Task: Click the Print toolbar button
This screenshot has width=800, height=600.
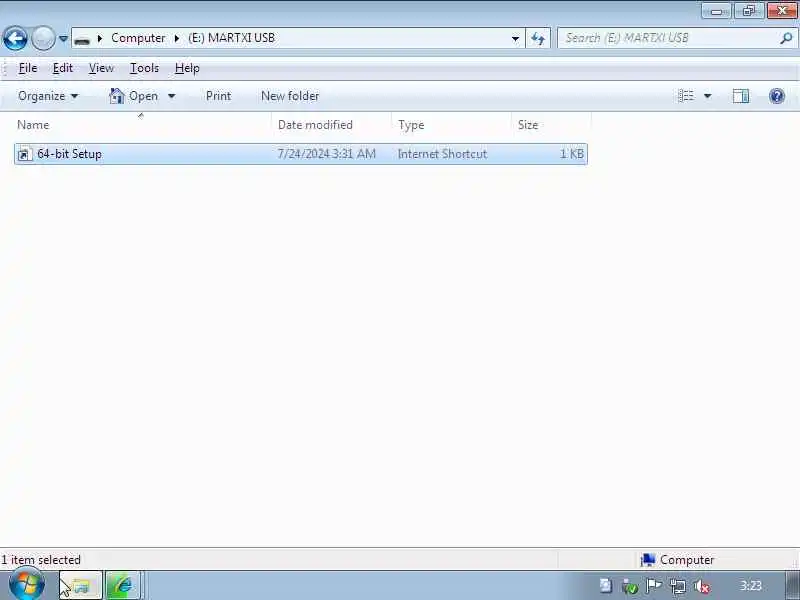Action: [218, 96]
